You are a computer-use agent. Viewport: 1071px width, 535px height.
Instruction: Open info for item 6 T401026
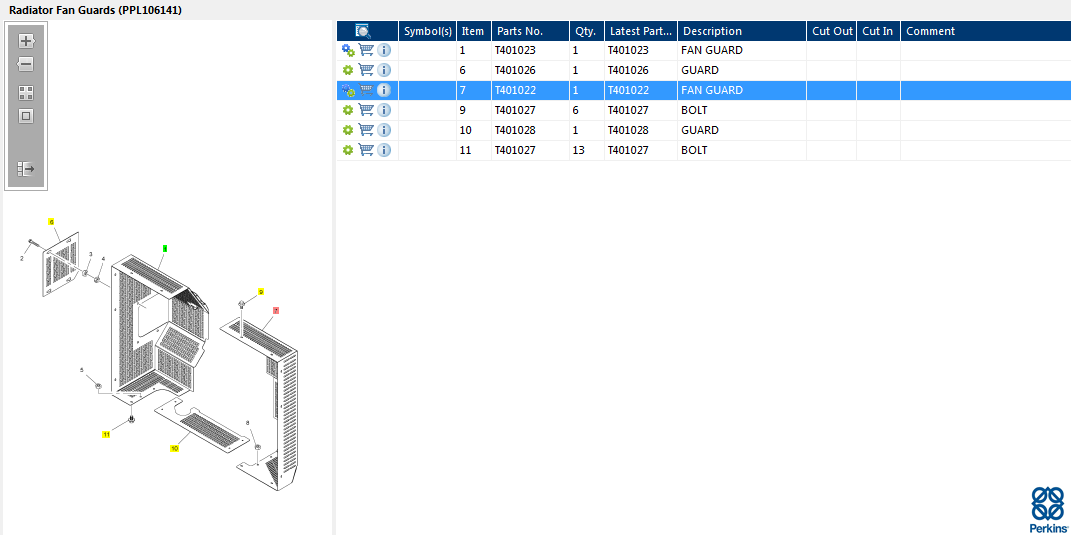tap(384, 70)
